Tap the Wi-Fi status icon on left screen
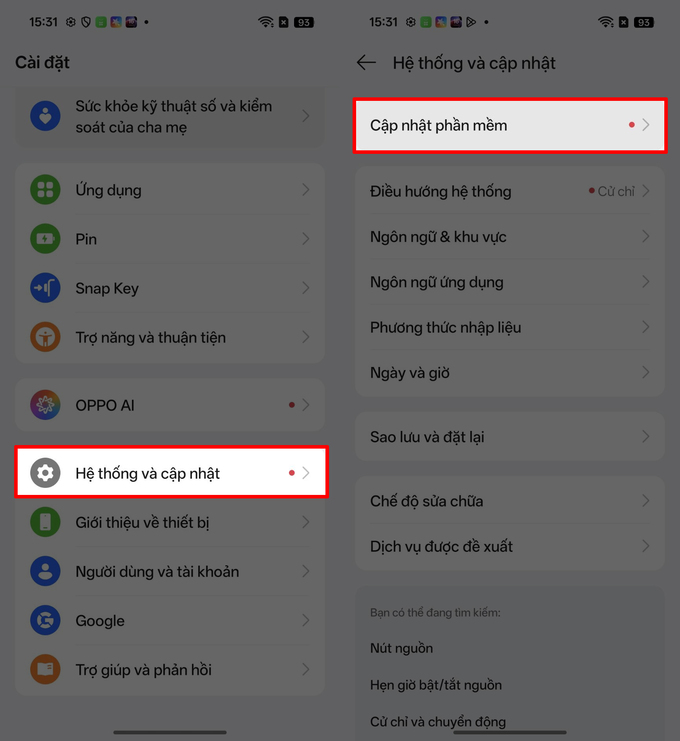680x741 pixels. (x=266, y=22)
